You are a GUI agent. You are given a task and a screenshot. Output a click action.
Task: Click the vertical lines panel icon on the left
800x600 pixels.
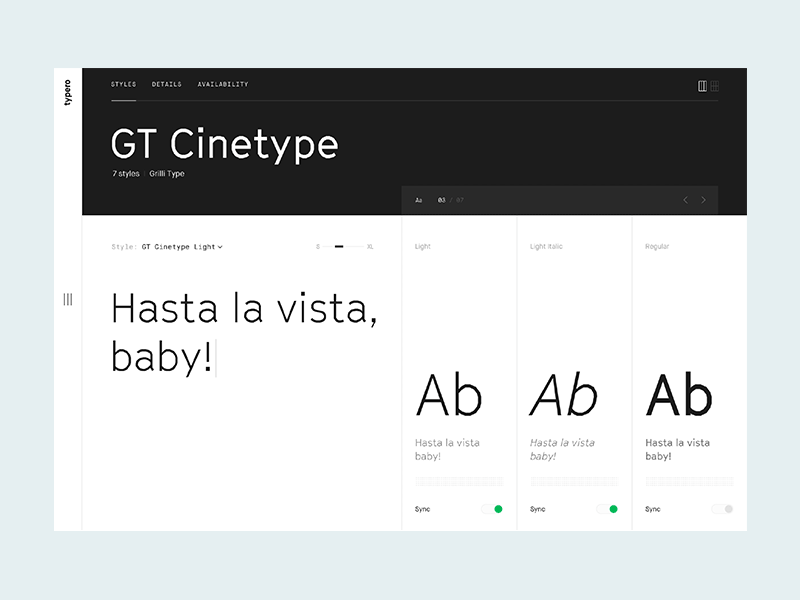click(68, 299)
